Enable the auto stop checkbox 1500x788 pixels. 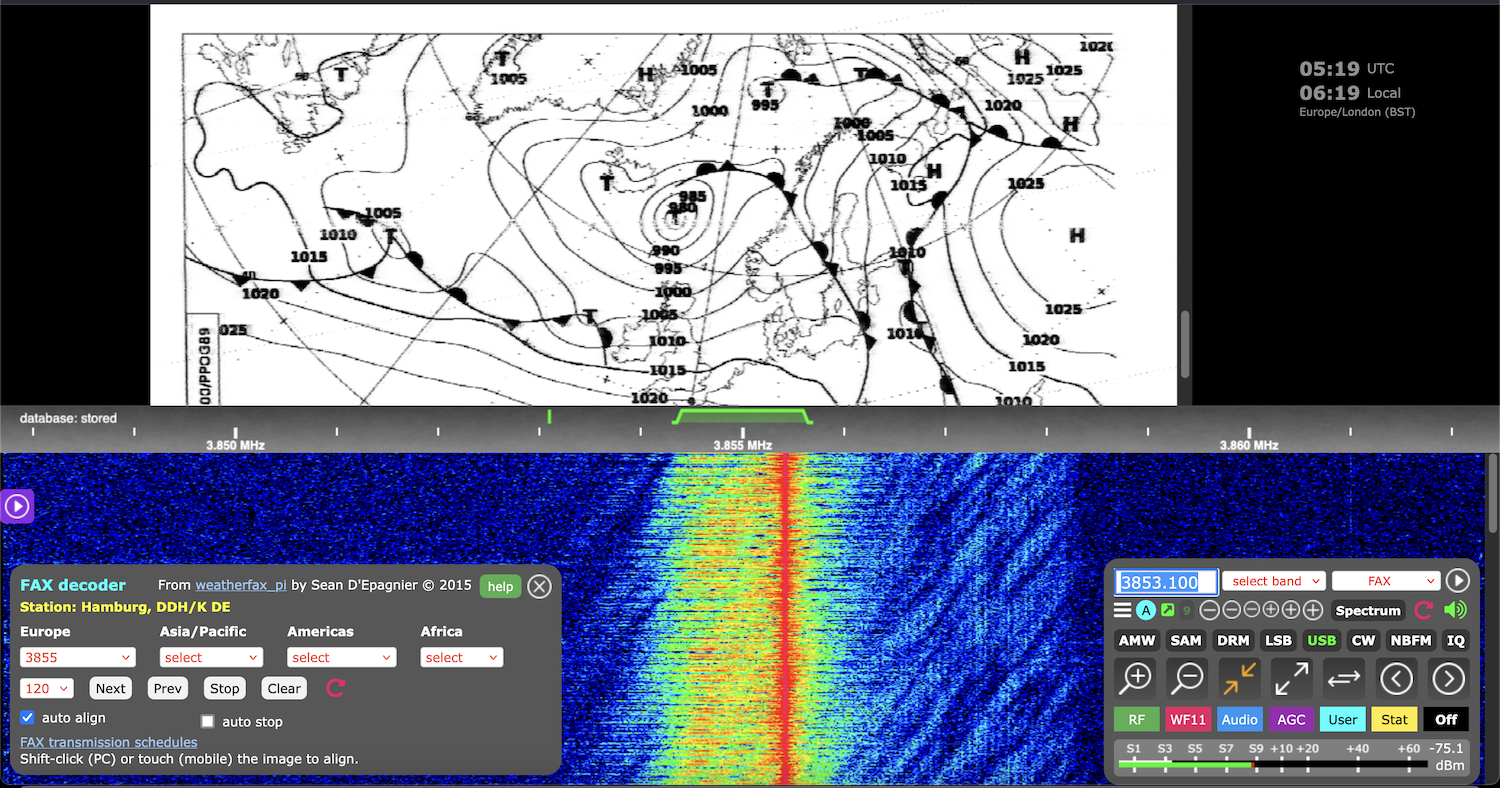pos(208,721)
